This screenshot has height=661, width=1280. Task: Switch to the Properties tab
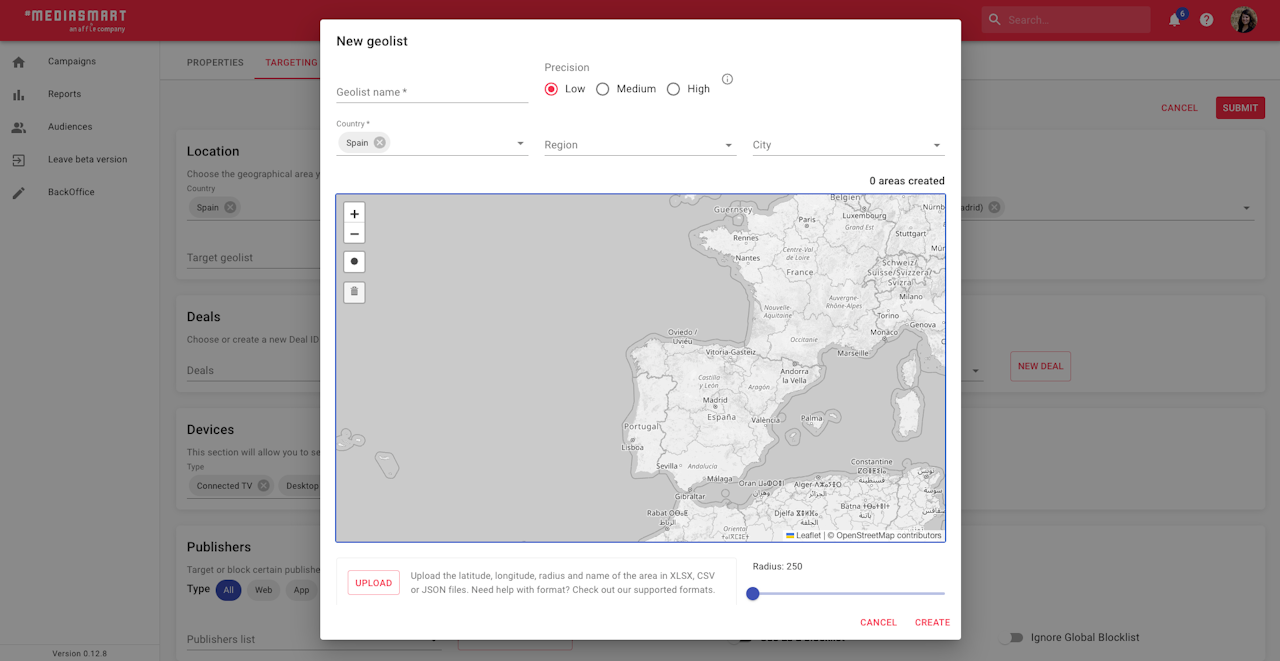[x=215, y=62]
